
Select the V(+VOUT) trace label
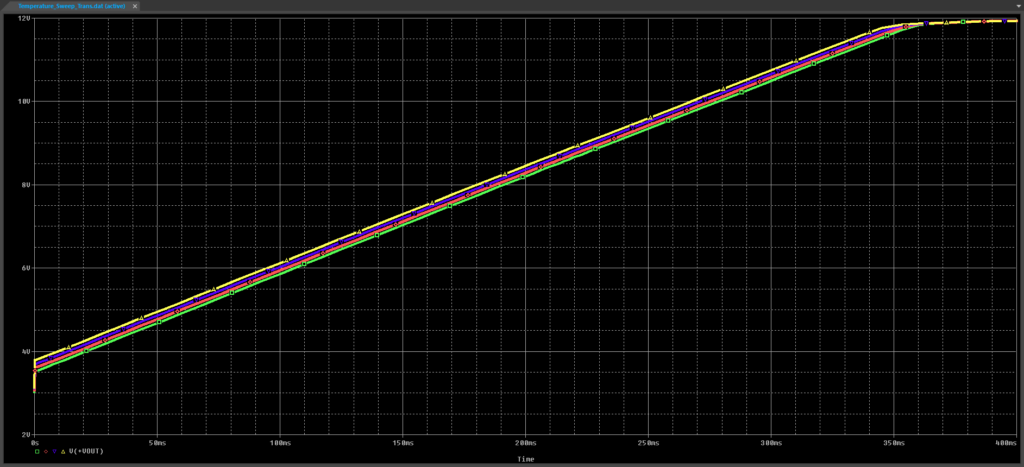(x=86, y=452)
